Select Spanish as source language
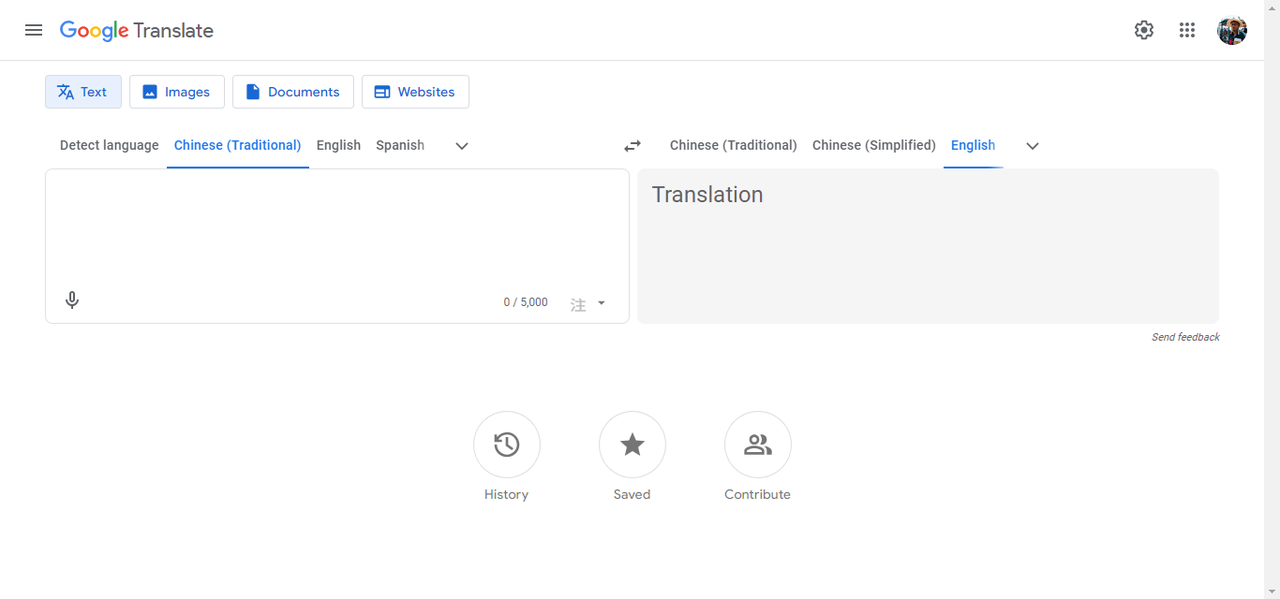Screen dimensions: 1280x599 click(x=400, y=146)
